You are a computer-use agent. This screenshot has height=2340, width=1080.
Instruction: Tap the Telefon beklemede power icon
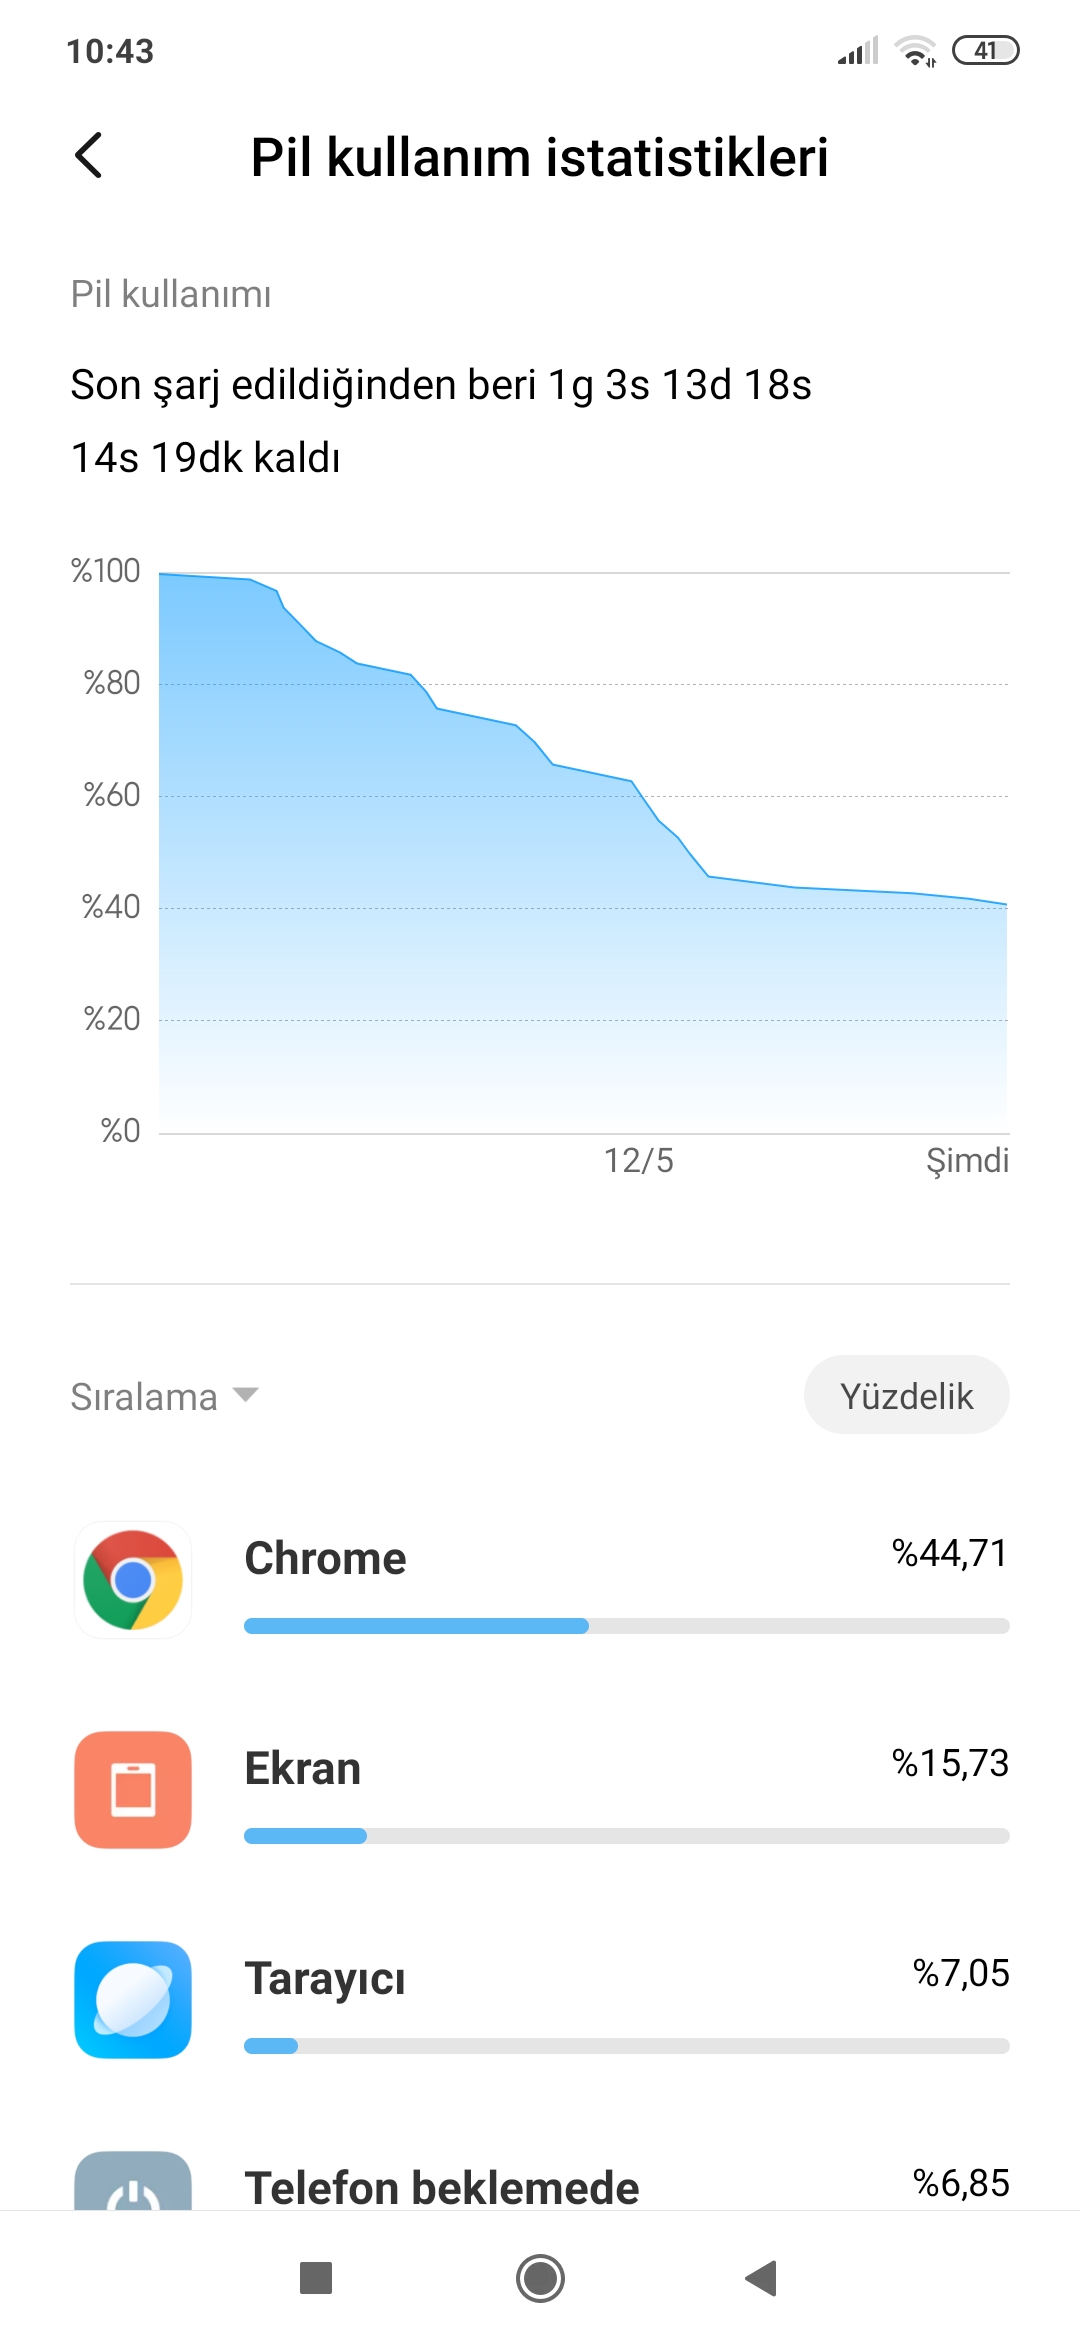[133, 2181]
